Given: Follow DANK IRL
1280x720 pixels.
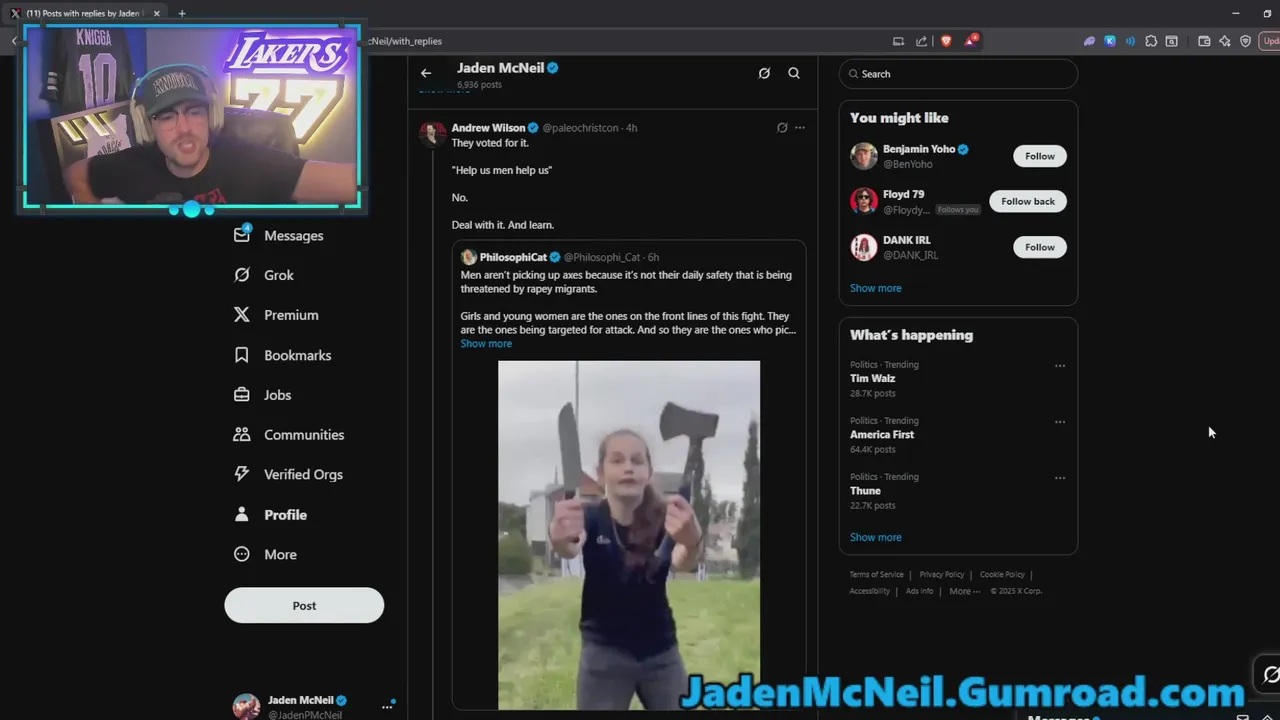Looking at the screenshot, I should tap(1040, 247).
